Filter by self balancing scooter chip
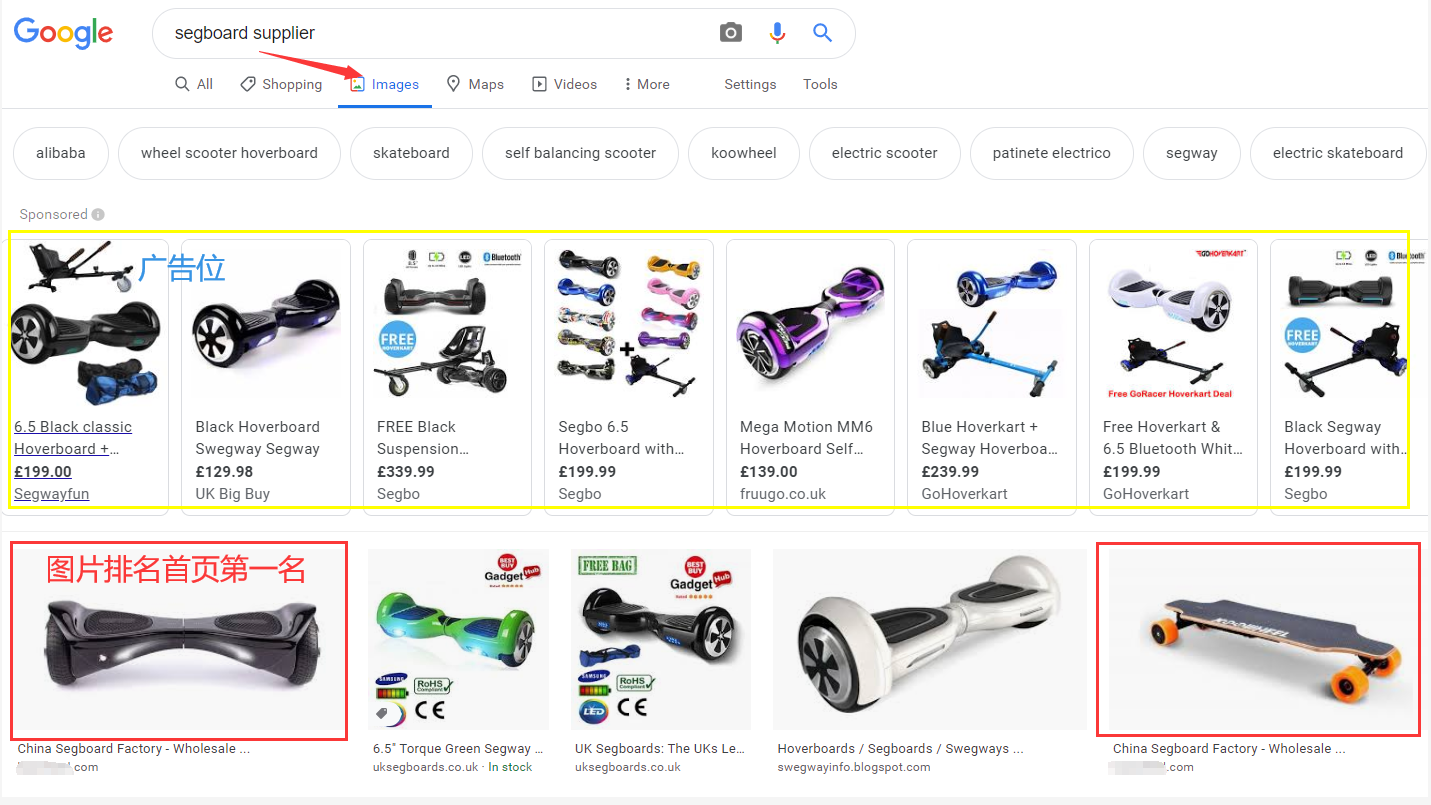The width and height of the screenshot is (1431, 805). coord(580,153)
